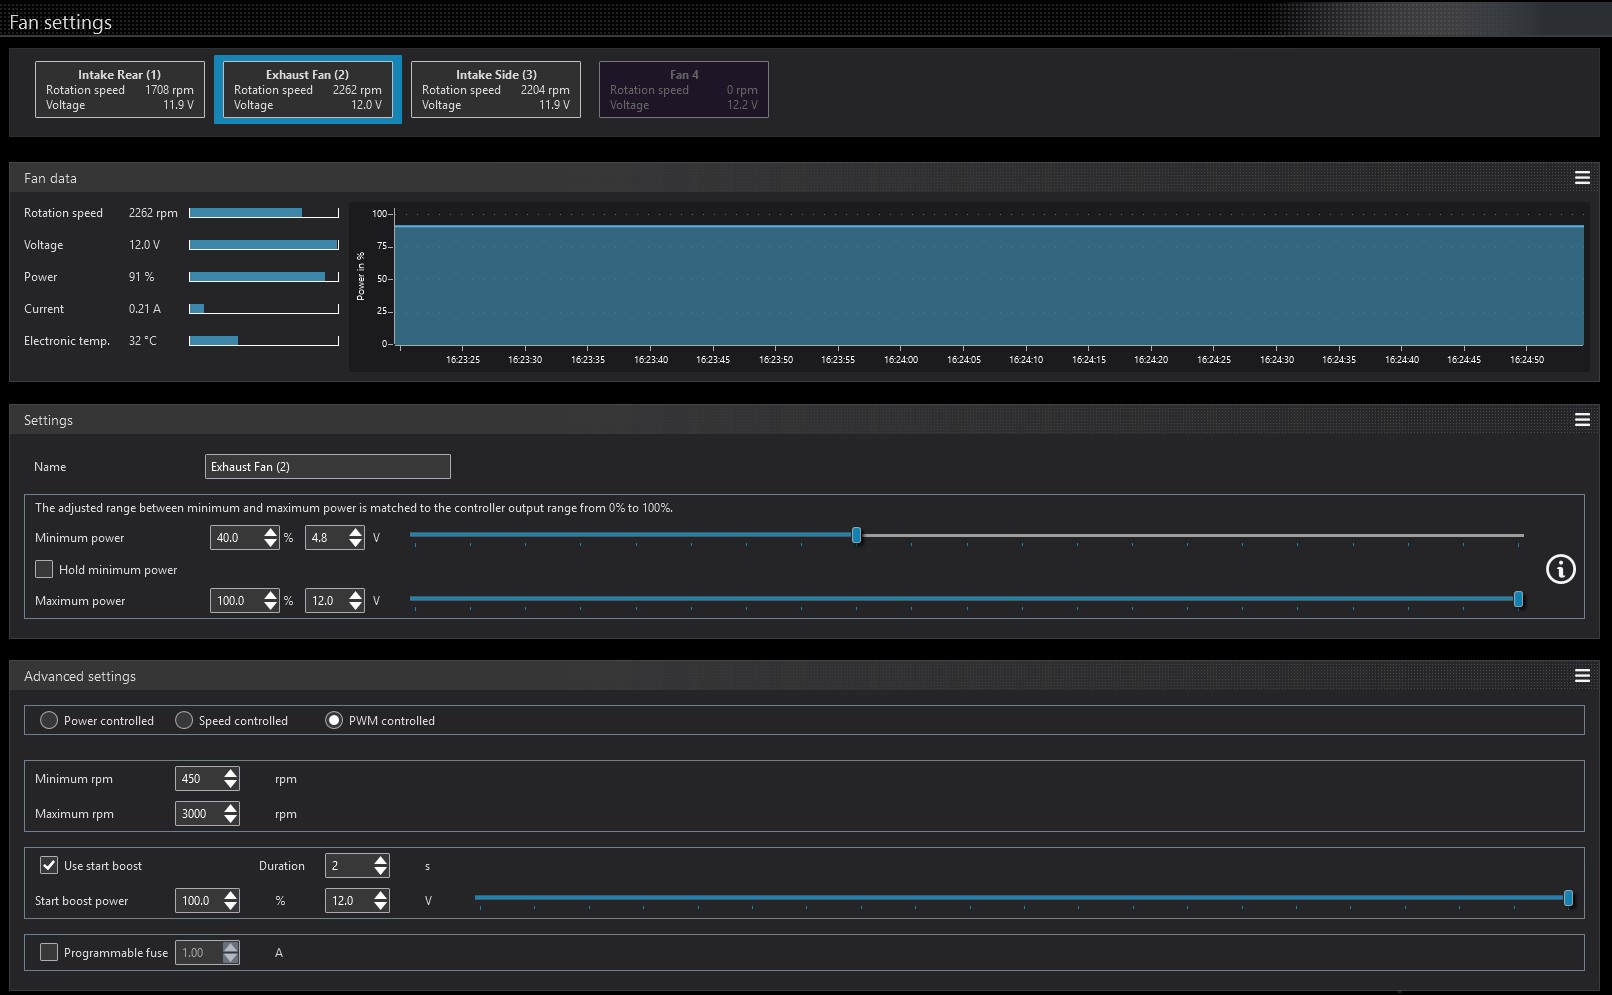Click the 91 % power value

pyautogui.click(x=141, y=277)
